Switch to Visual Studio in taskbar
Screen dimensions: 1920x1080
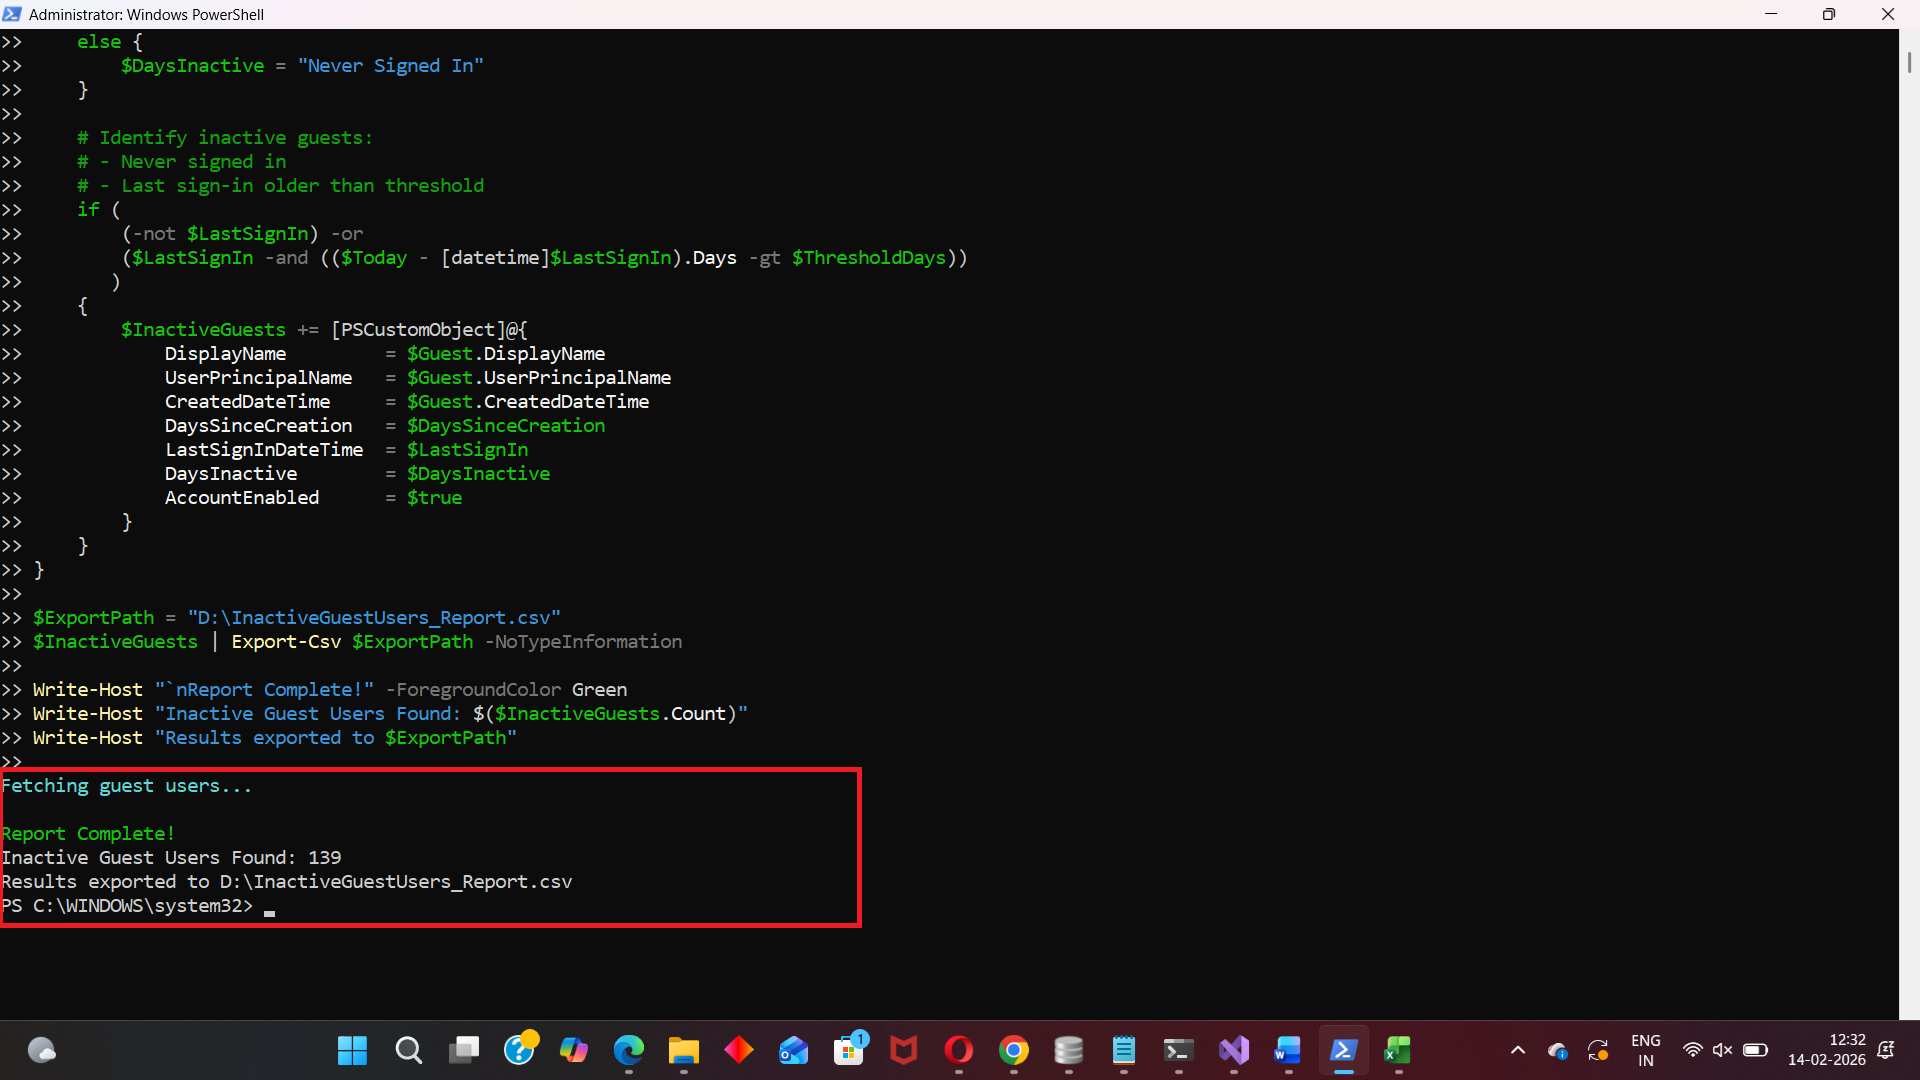1234,1050
